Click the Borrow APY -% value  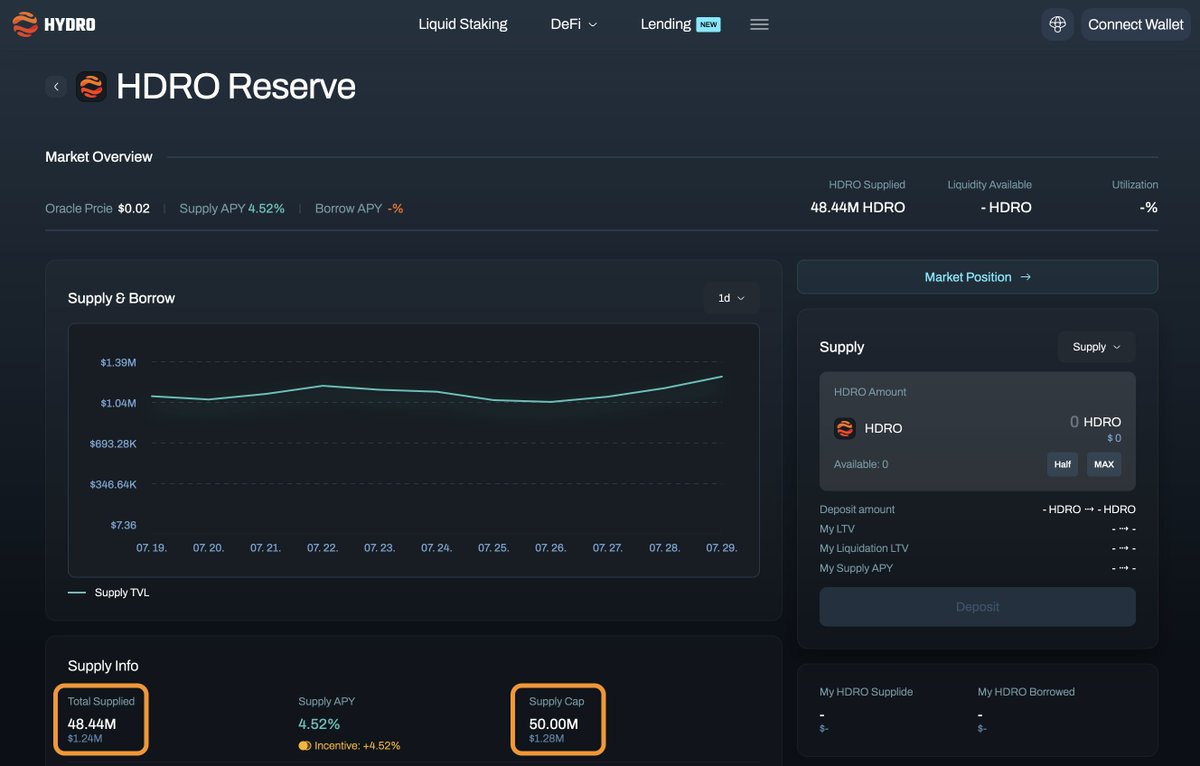click(x=395, y=208)
